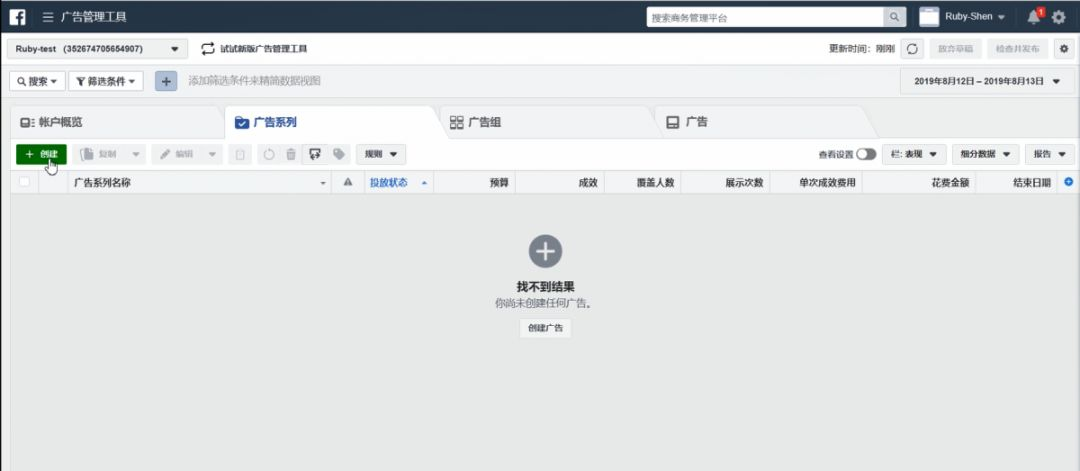Switch to the 帐户概览 tab
This screenshot has height=471, width=1080.
[117, 123]
